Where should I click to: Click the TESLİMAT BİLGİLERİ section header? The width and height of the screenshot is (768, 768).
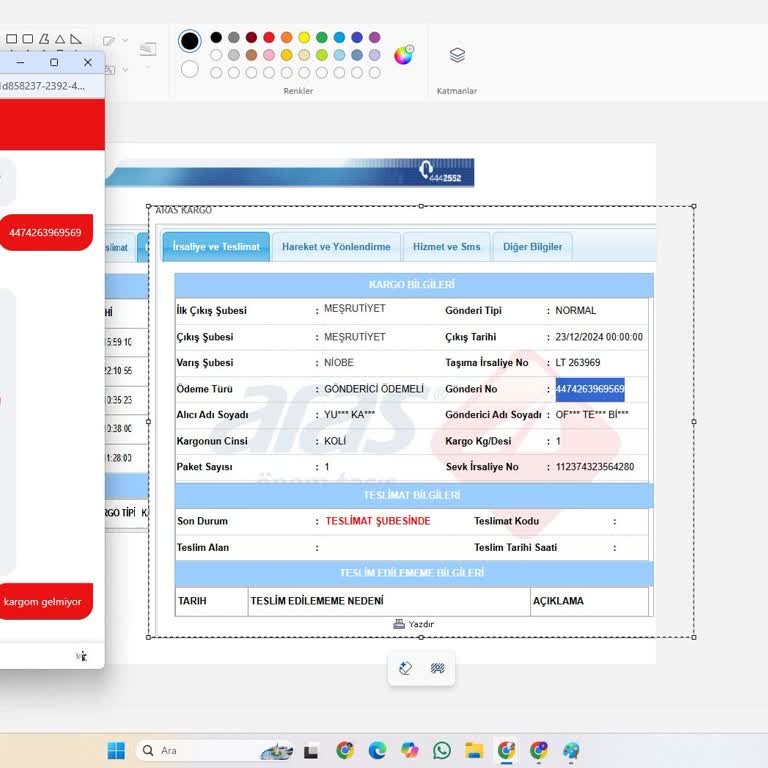tap(412, 495)
